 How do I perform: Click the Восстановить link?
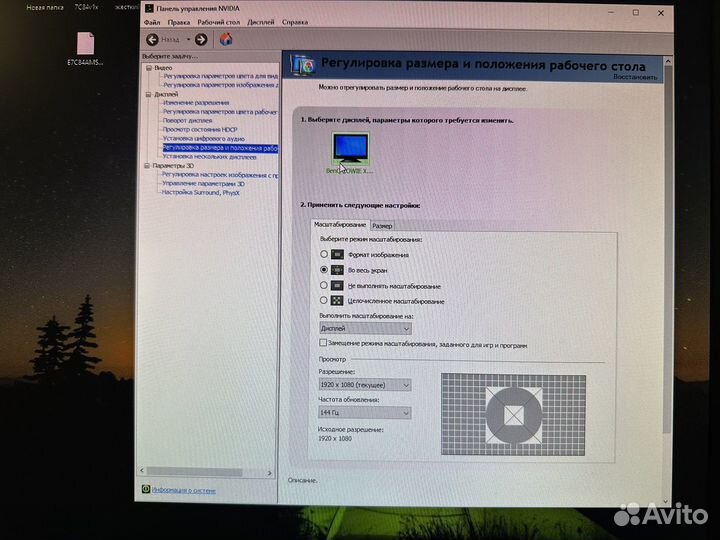tap(635, 77)
